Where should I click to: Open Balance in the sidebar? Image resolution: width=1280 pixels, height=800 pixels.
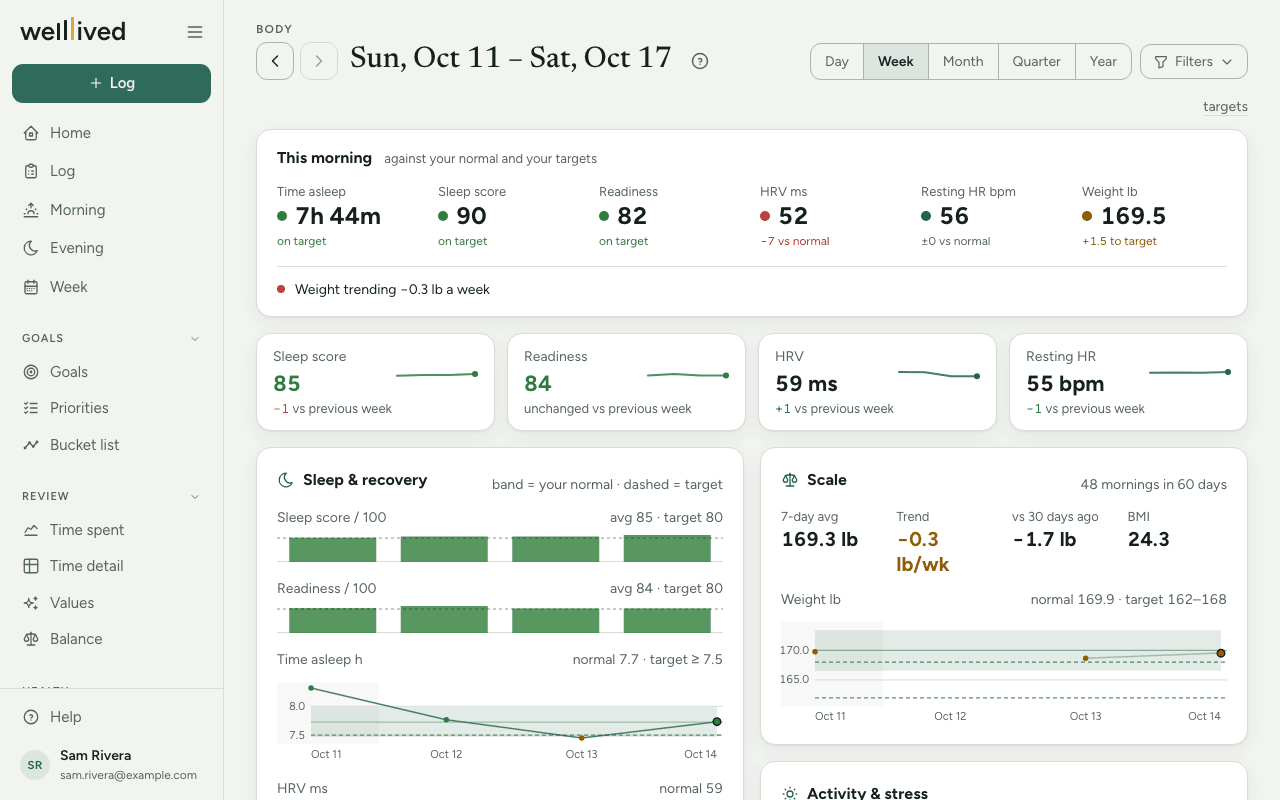click(x=111, y=639)
